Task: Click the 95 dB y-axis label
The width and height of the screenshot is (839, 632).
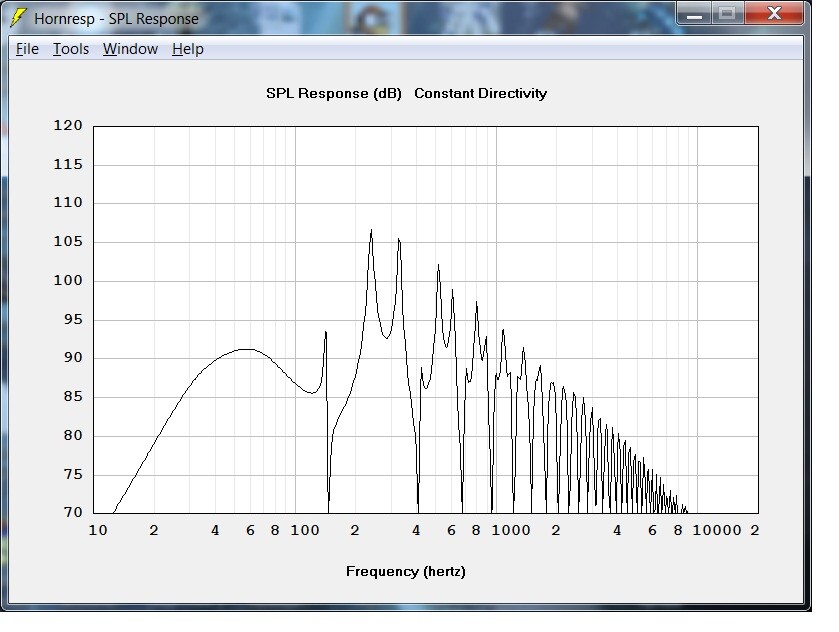Action: point(73,319)
